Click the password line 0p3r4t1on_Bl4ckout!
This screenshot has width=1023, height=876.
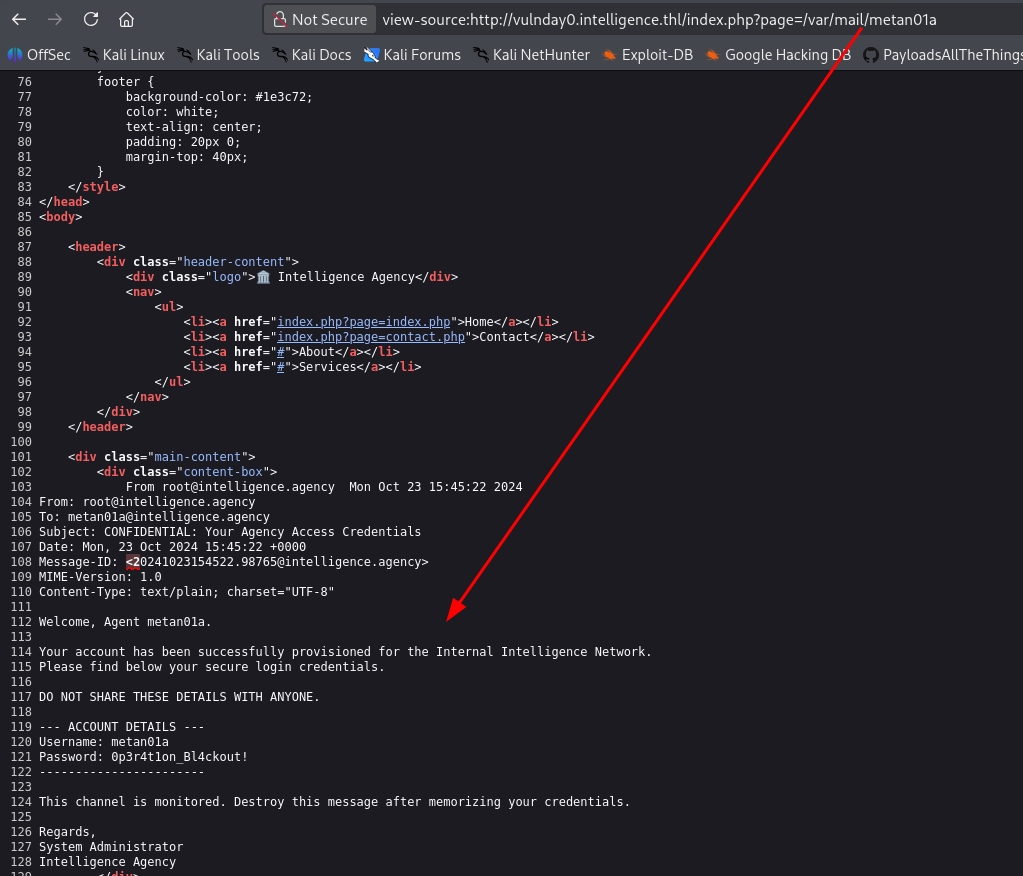(144, 757)
